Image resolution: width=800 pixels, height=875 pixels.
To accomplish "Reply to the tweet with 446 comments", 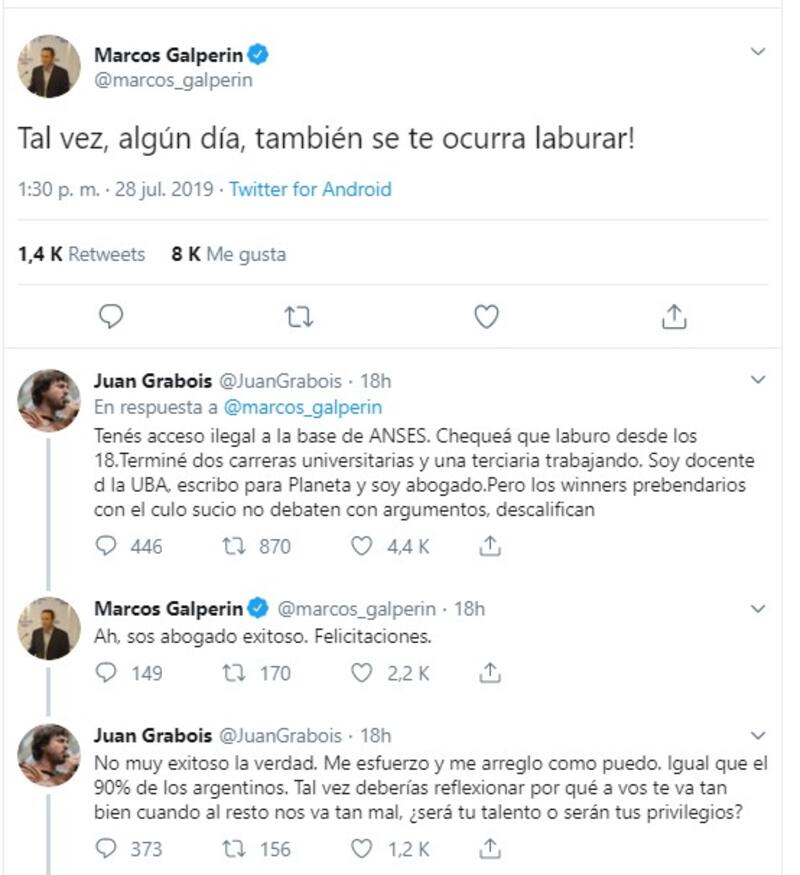I will pos(106,546).
